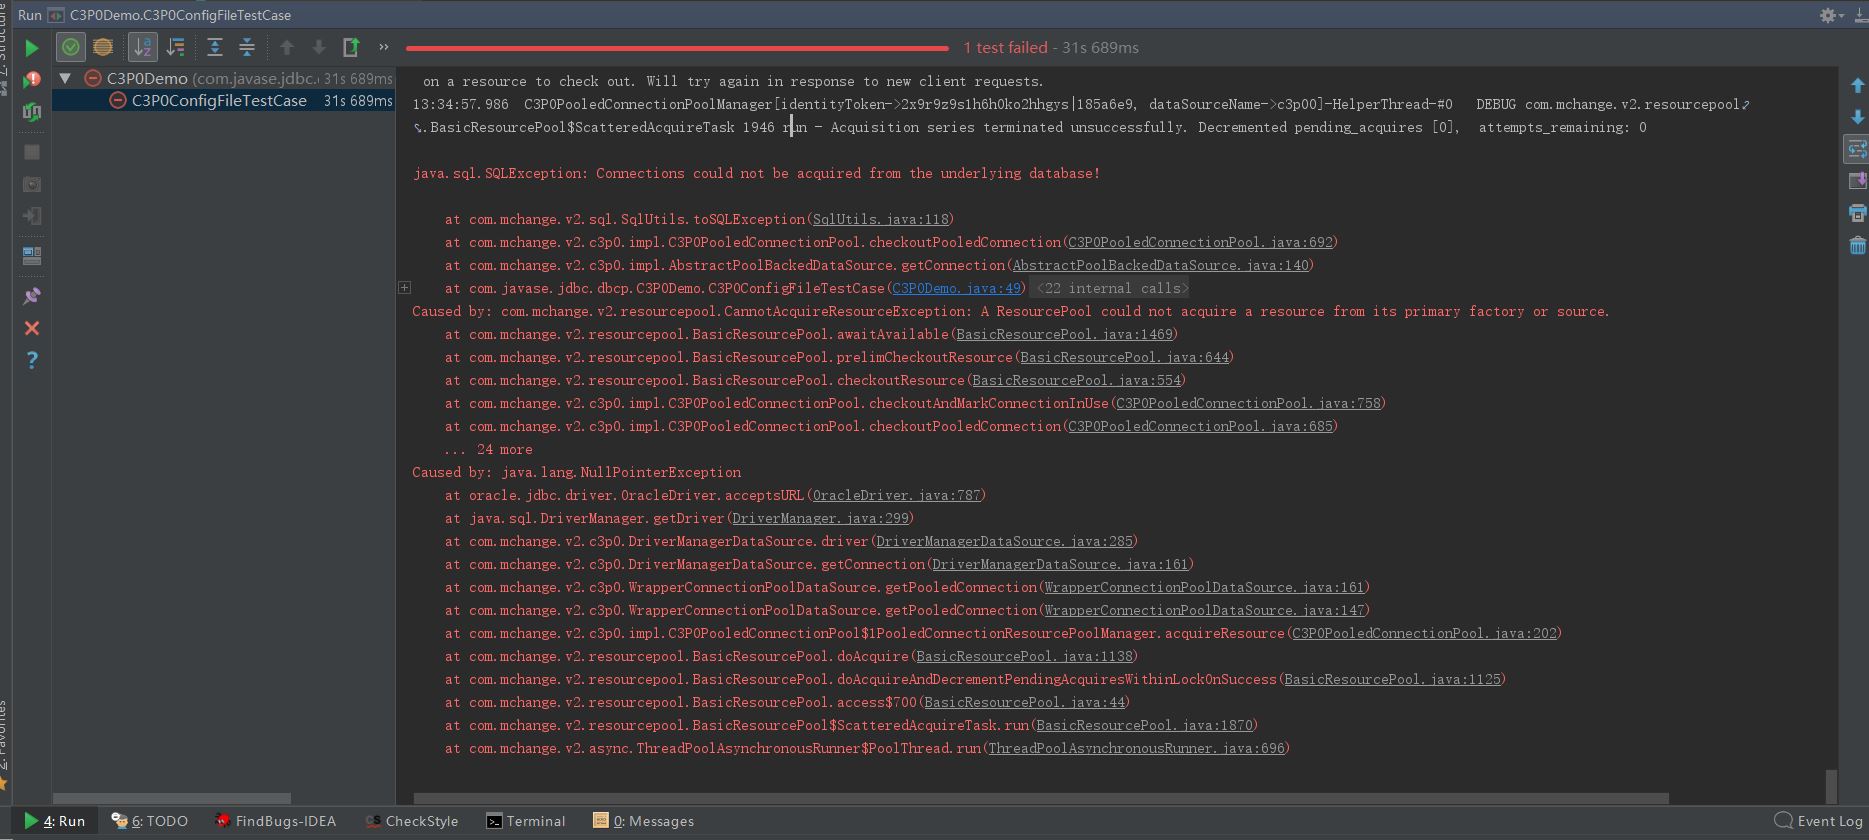1869x840 pixels.
Task: Click the red test progress bar
Action: [x=677, y=48]
